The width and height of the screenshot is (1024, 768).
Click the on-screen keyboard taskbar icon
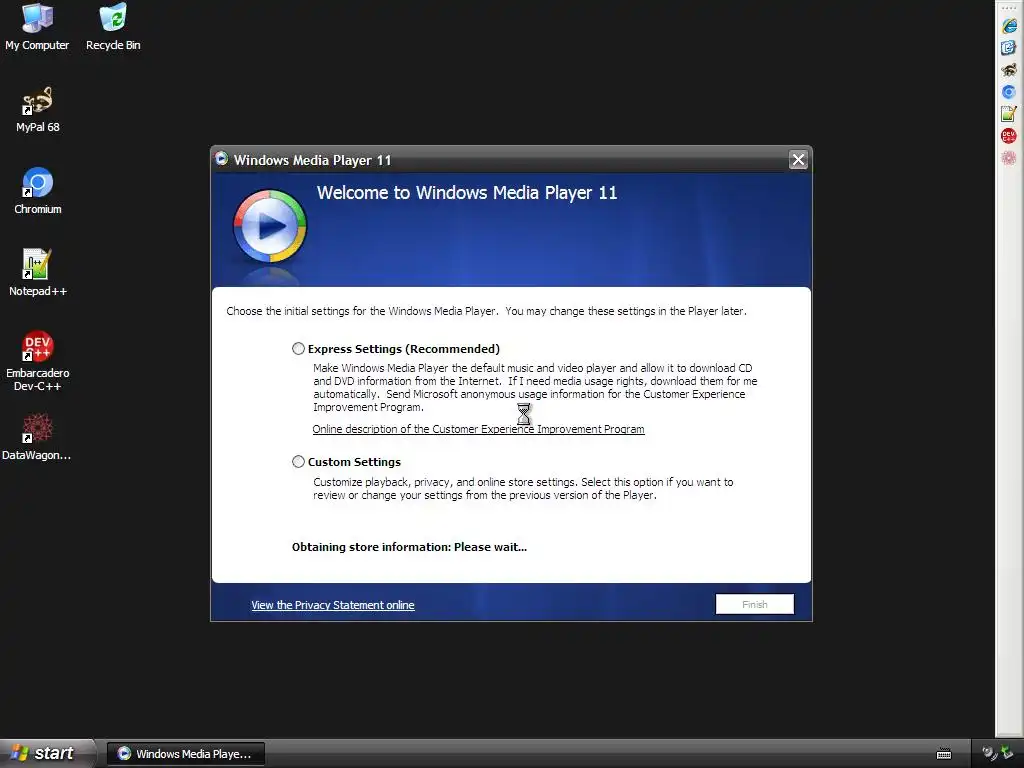[944, 754]
